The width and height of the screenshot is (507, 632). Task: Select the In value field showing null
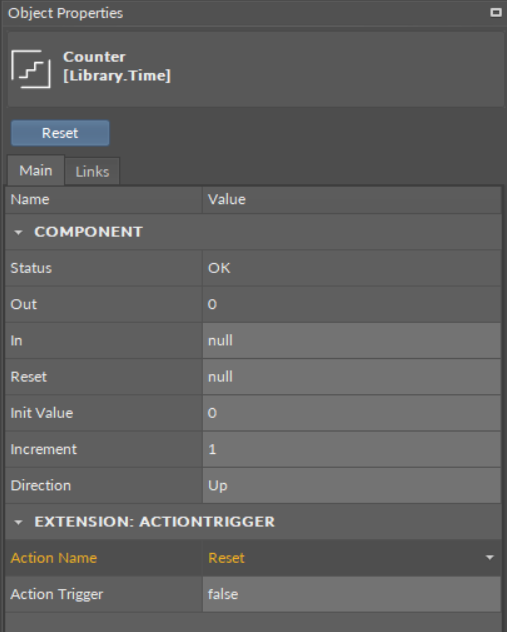[351, 341]
